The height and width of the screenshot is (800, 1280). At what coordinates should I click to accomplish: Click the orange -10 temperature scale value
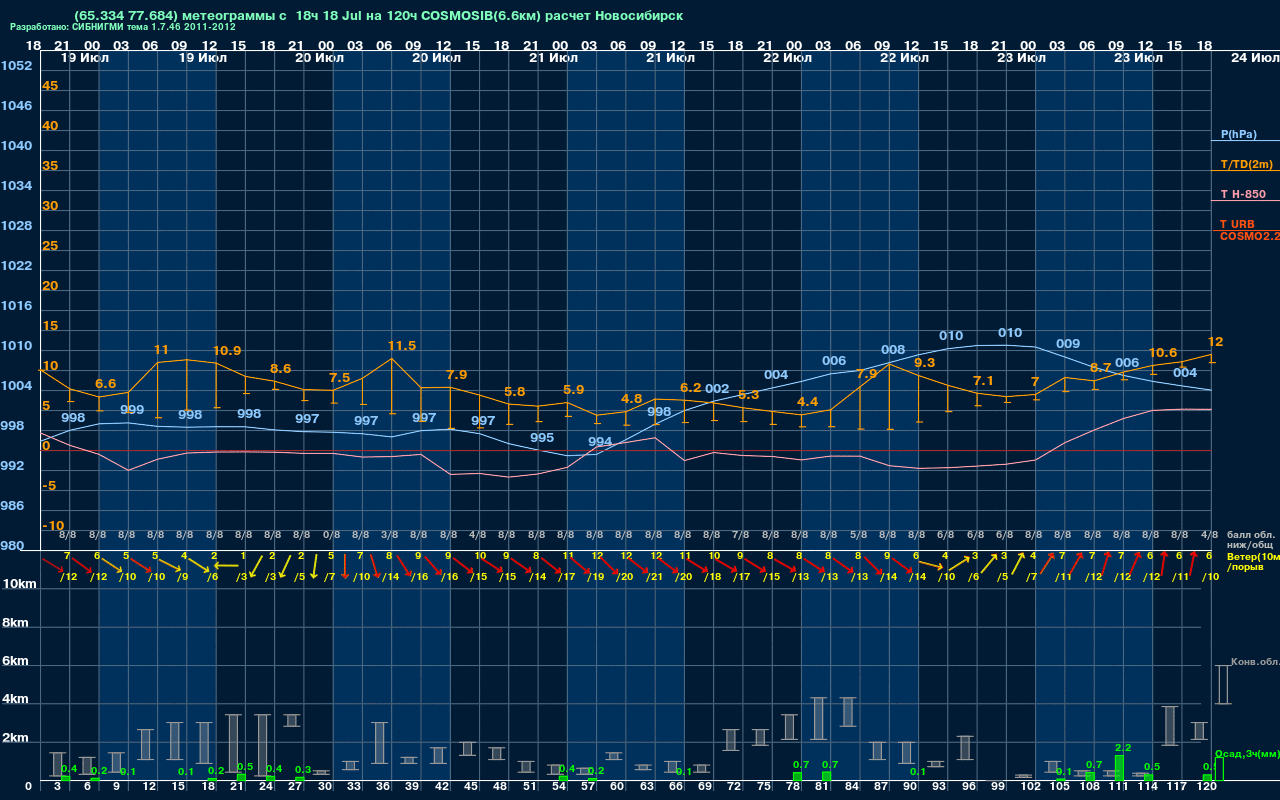coord(53,526)
